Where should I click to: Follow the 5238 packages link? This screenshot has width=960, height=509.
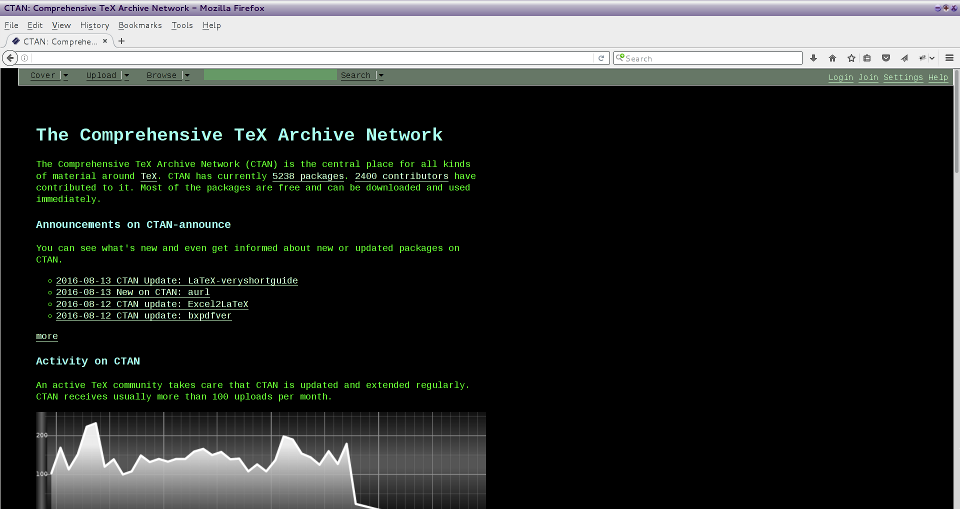[x=308, y=176]
